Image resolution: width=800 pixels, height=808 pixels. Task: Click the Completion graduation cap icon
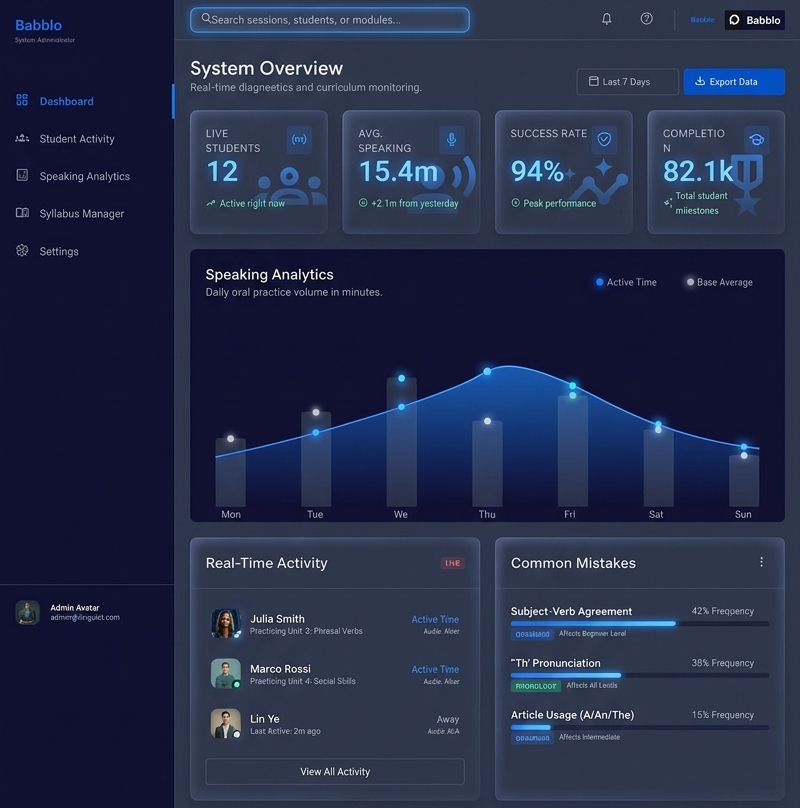(x=757, y=140)
